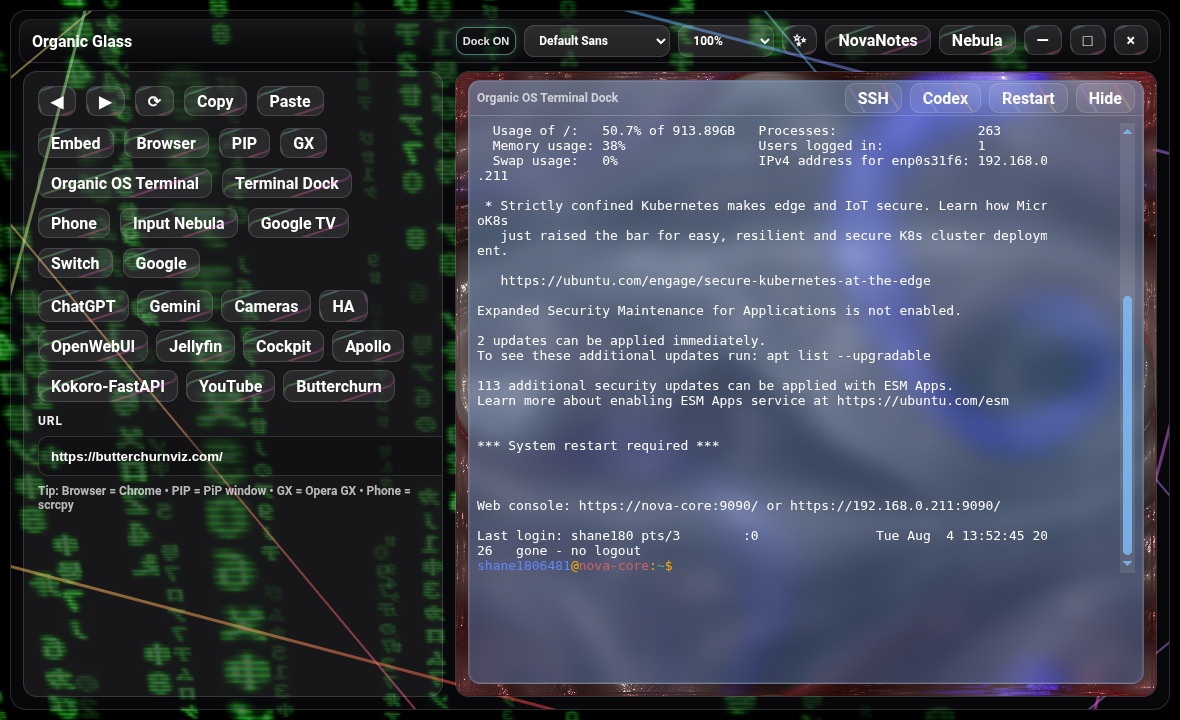The image size is (1180, 720).
Task: Open the Google shortcut
Action: coord(161,263)
